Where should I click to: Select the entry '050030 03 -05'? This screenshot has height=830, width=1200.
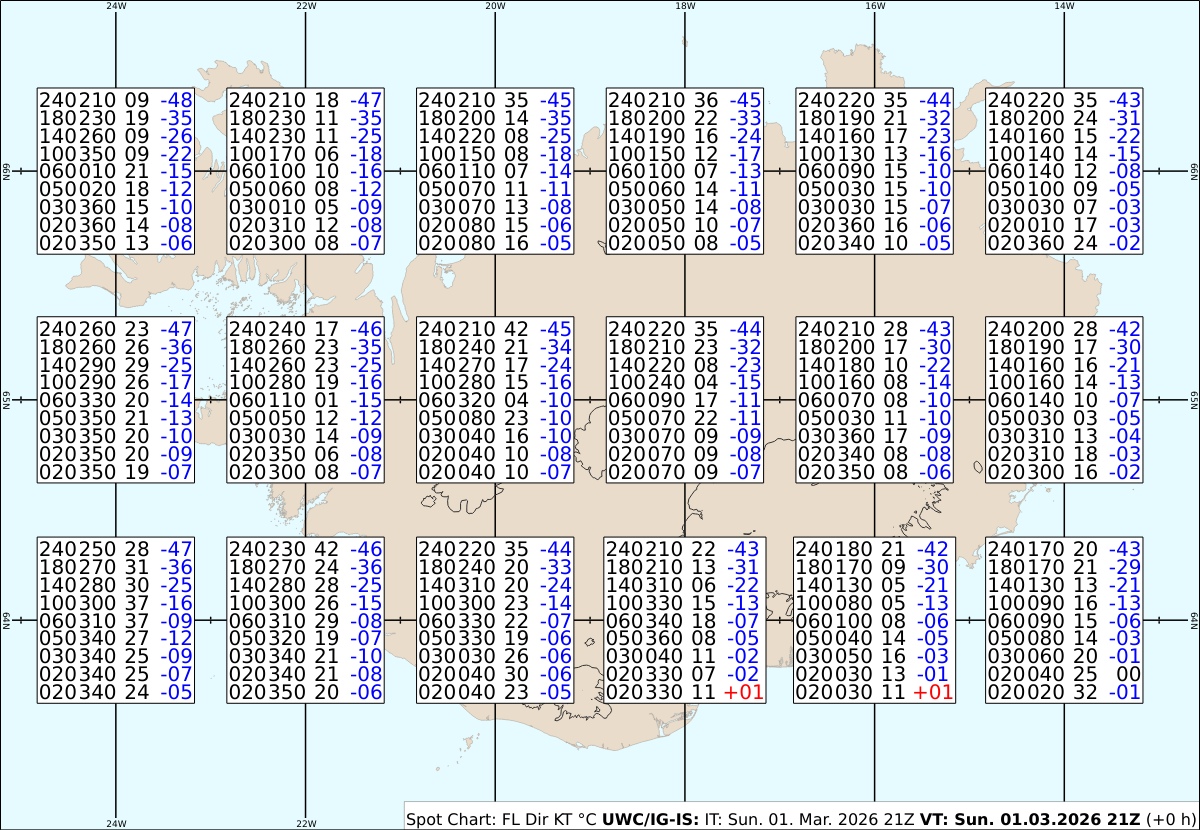[x=1065, y=418]
